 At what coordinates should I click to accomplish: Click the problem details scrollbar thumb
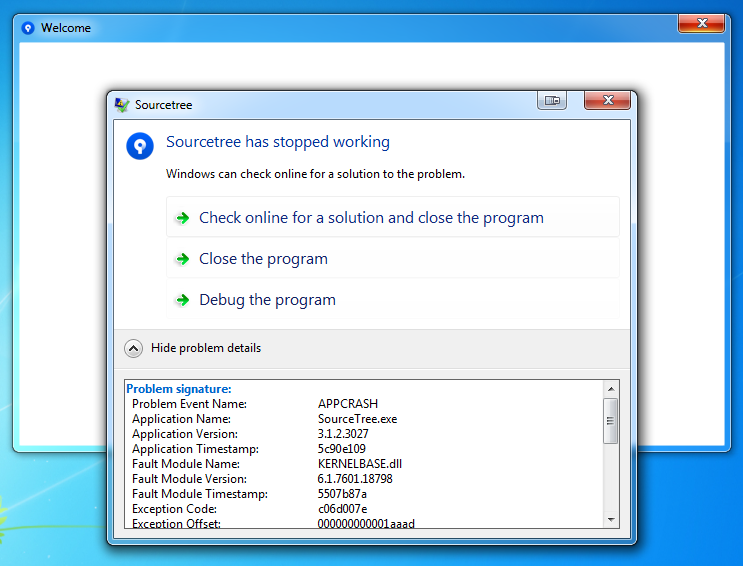(610, 421)
